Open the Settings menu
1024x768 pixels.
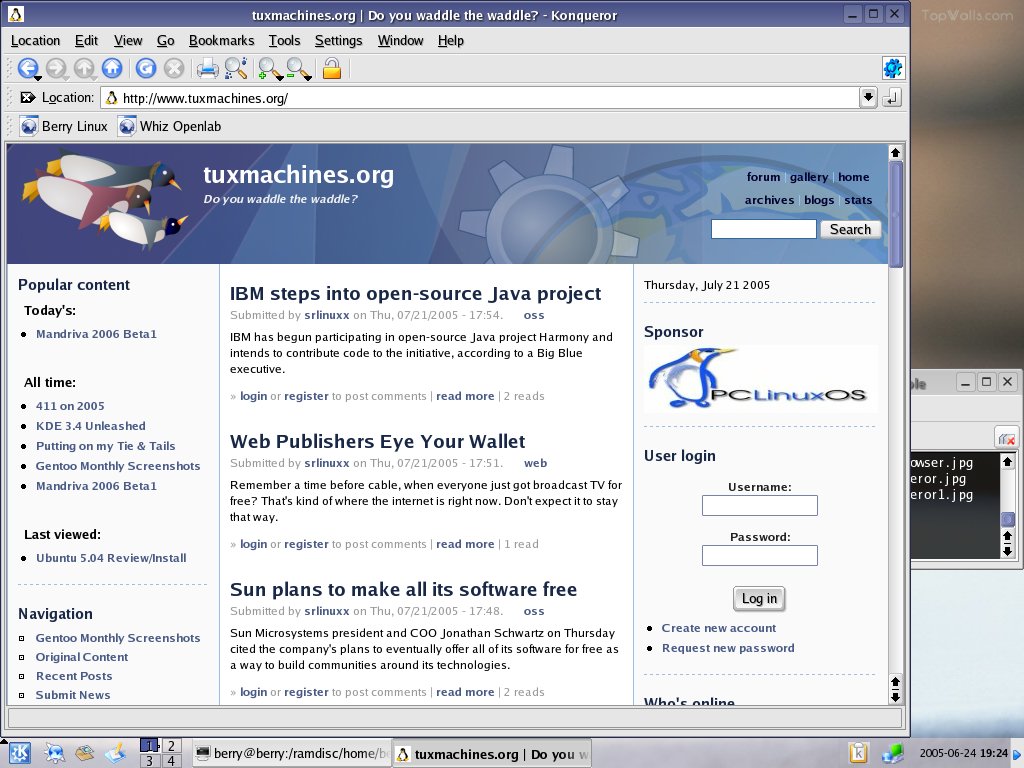[338, 40]
